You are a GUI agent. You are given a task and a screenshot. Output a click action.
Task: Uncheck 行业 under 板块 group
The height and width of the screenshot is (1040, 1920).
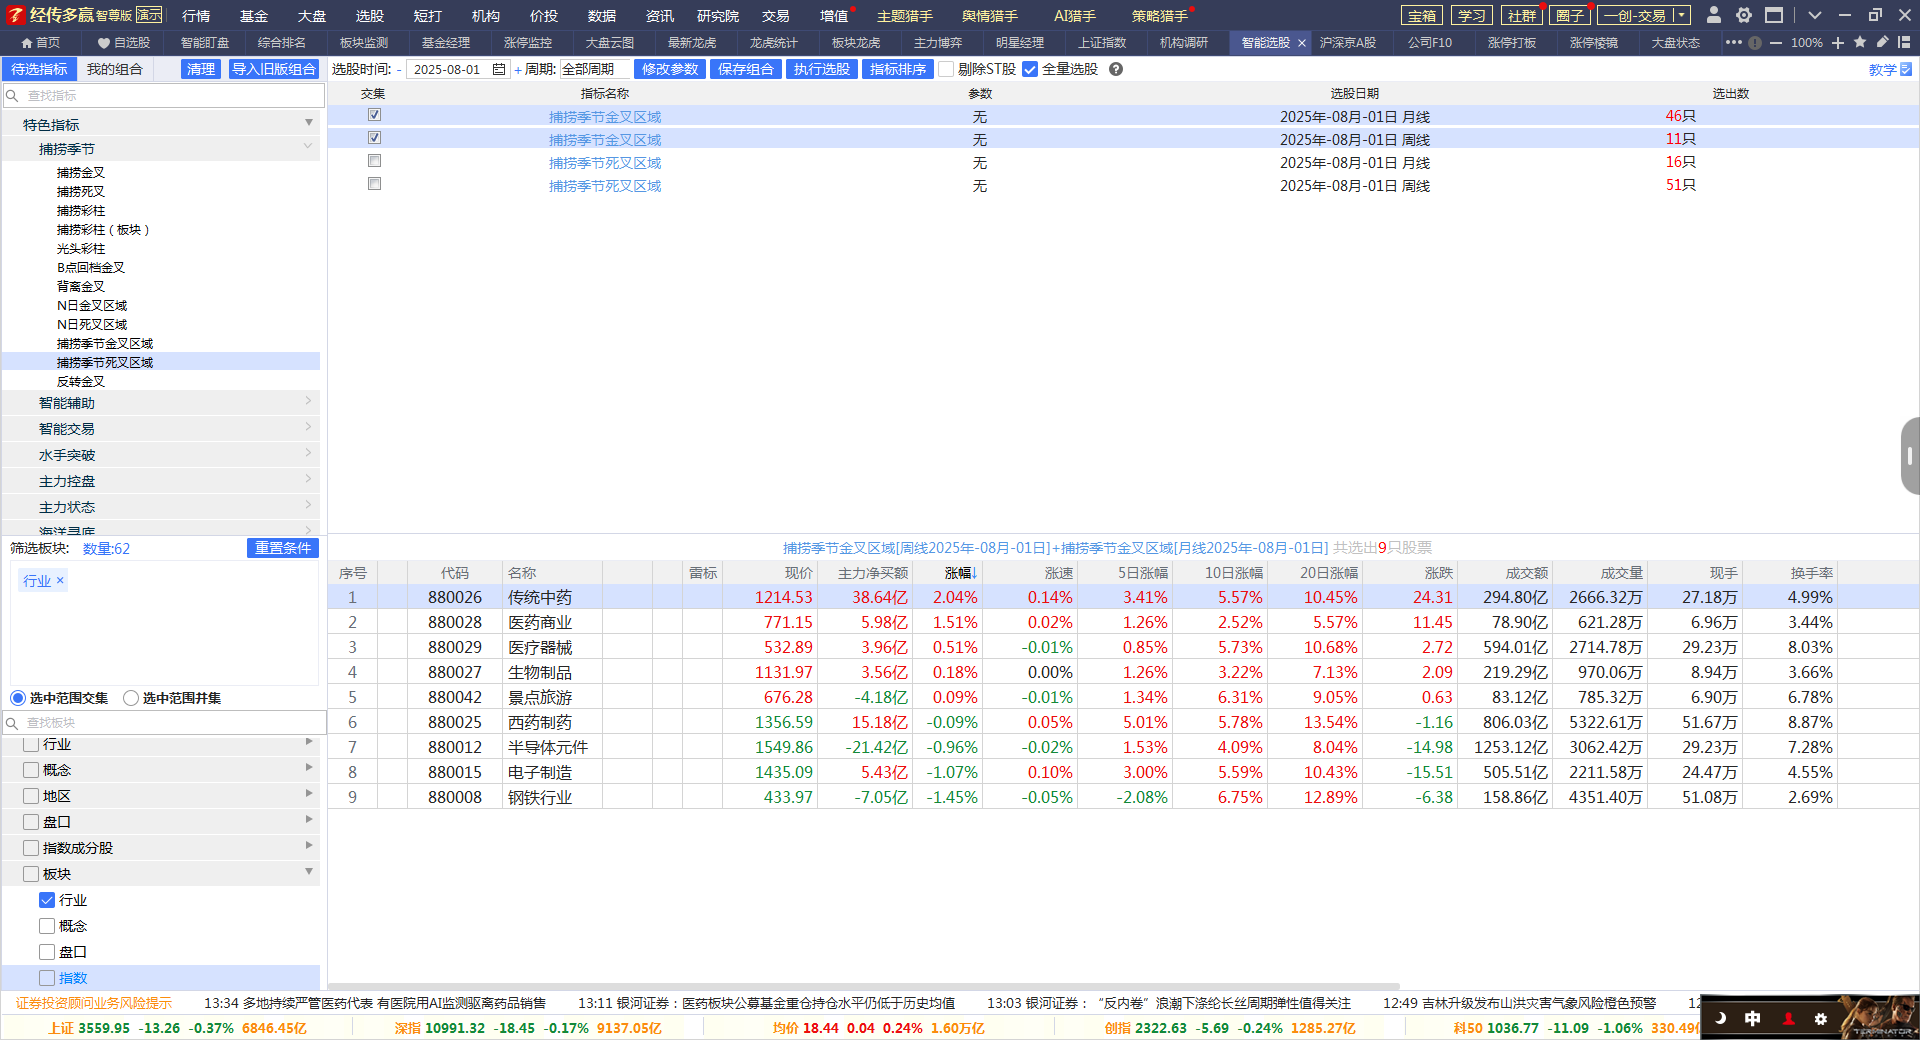(x=47, y=900)
